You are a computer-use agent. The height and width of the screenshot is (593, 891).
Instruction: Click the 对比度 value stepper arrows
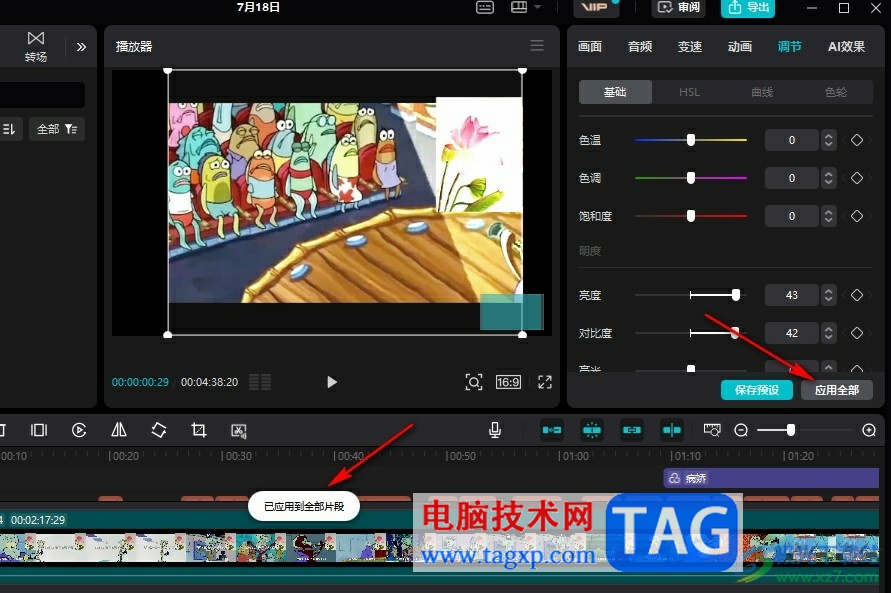pyautogui.click(x=828, y=333)
